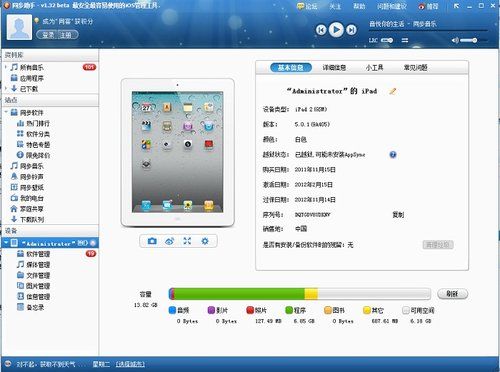Open the 家庭共享 home sharing icon
This screenshot has width=500, height=372.
point(14,209)
